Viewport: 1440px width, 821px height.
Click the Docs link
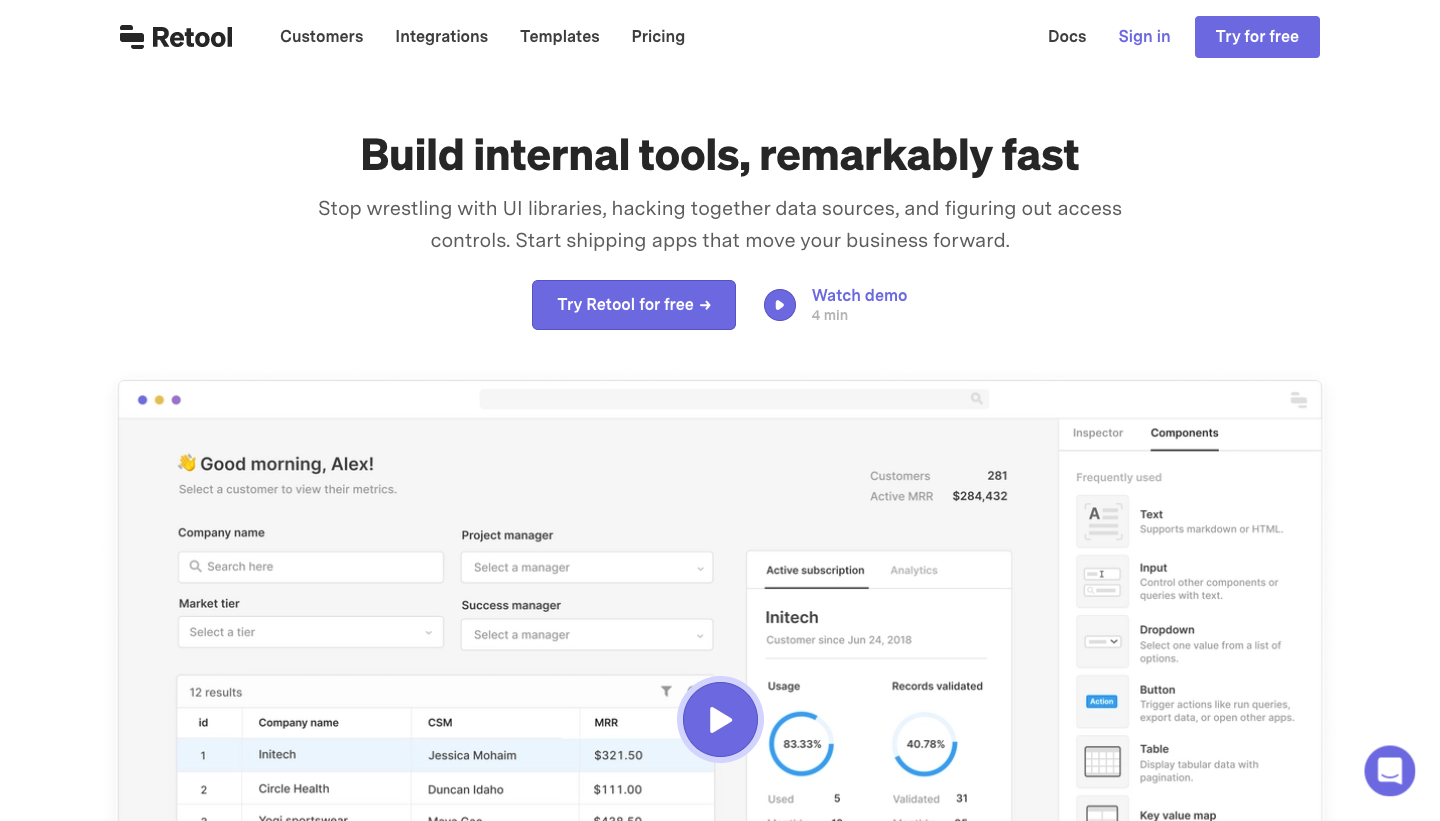tap(1067, 37)
